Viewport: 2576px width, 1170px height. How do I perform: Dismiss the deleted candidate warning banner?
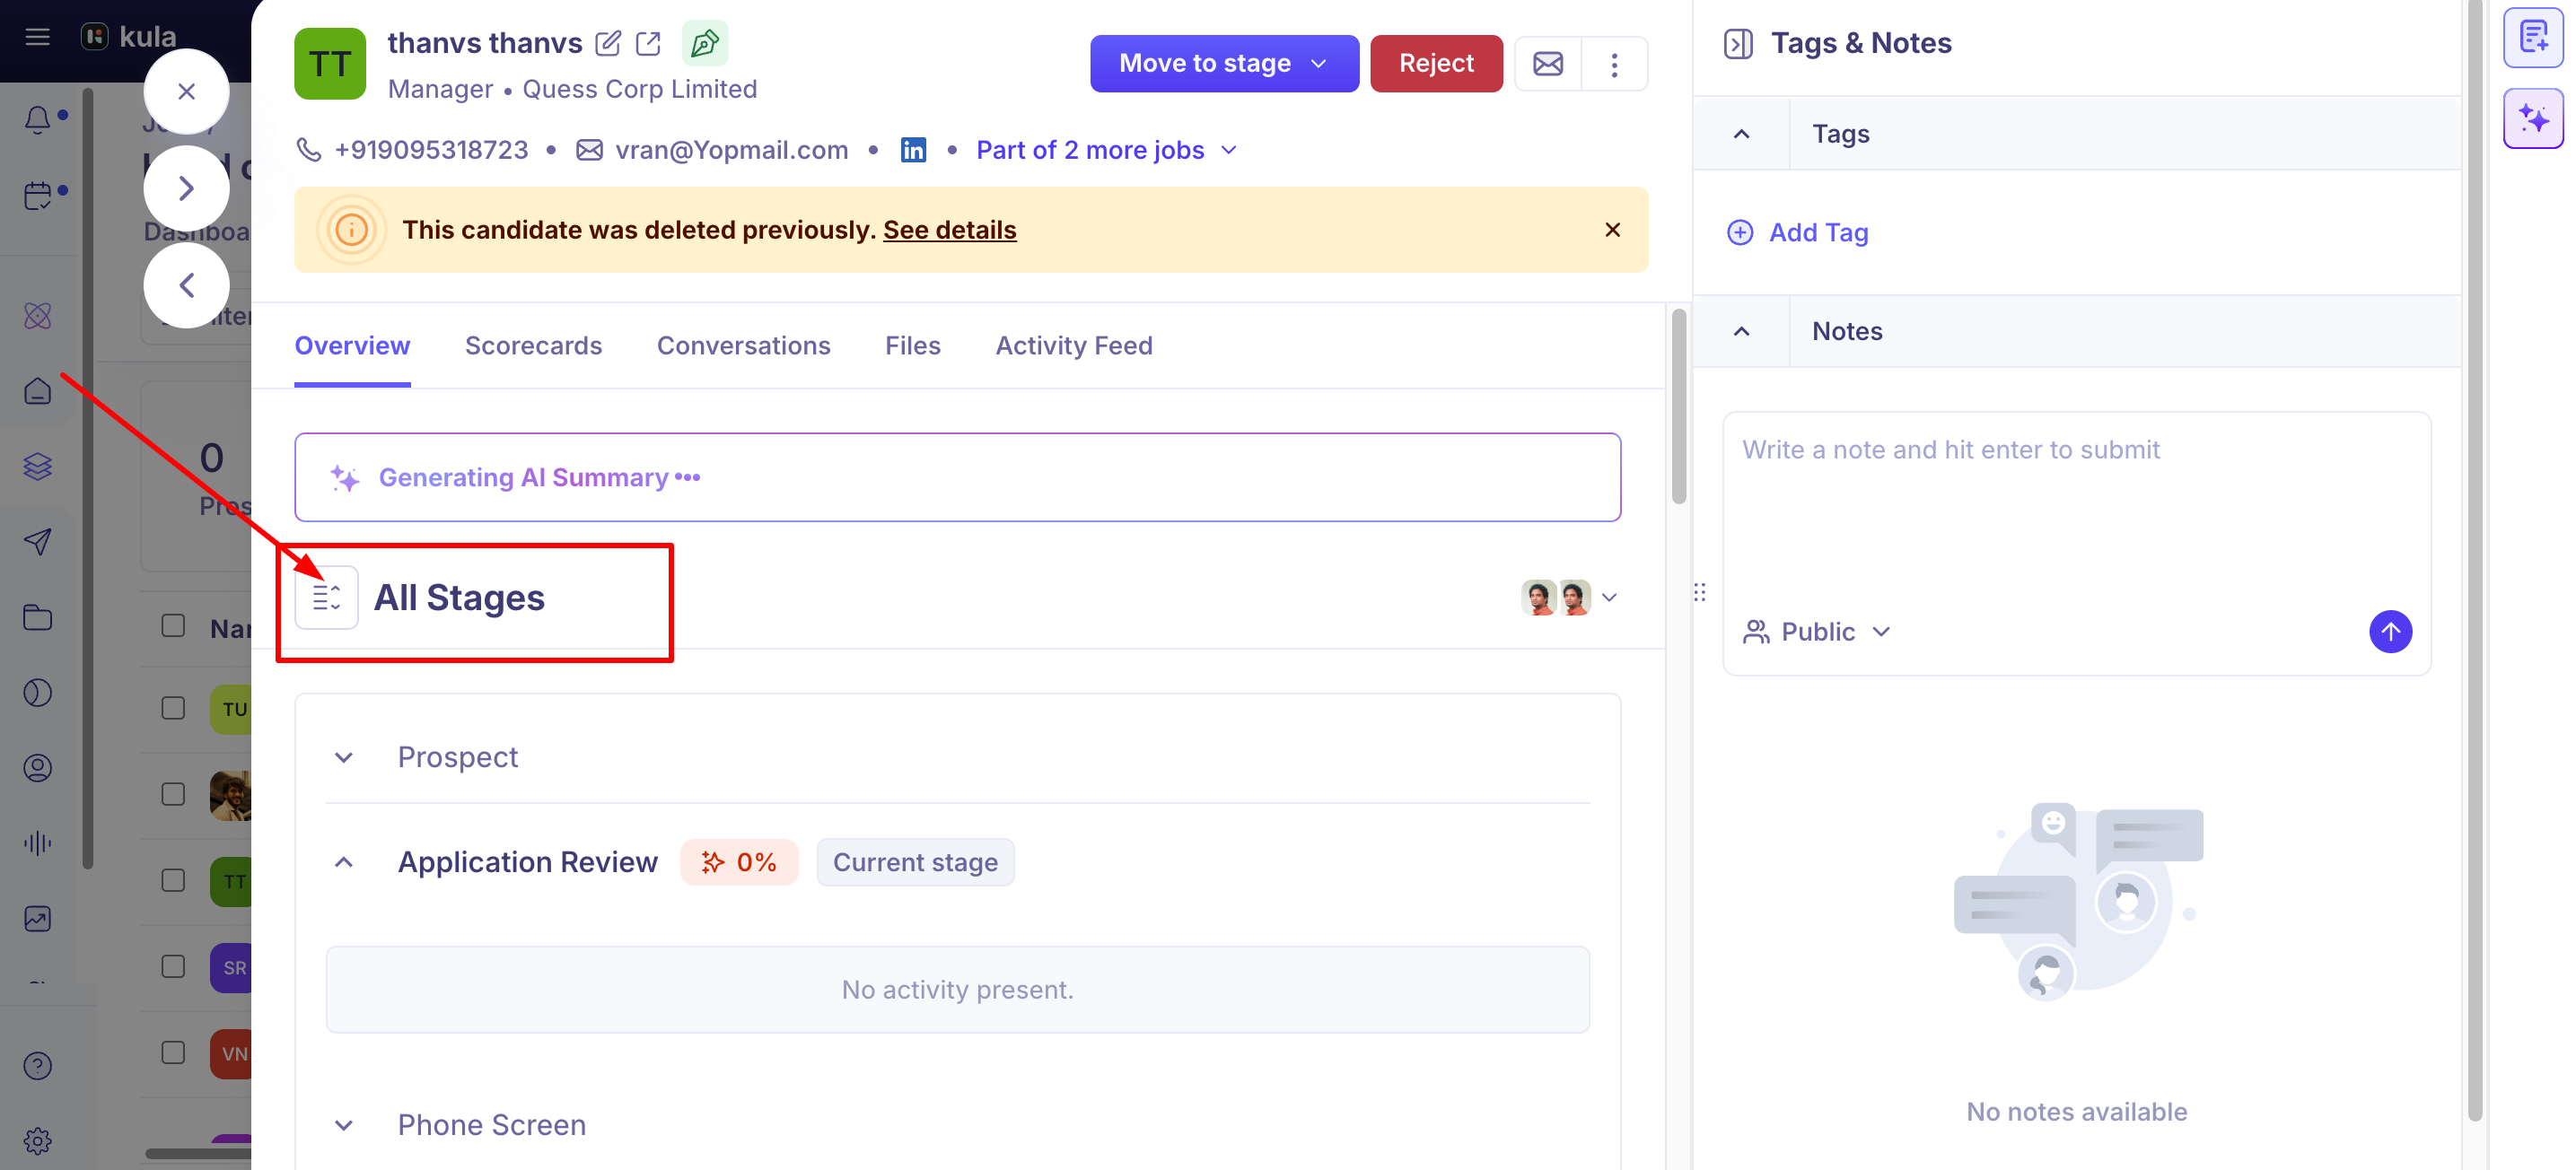[x=1612, y=230]
